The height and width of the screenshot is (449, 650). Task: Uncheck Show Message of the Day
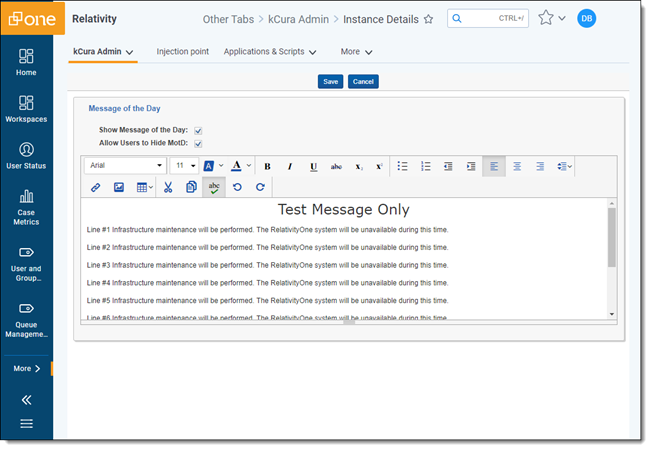click(198, 130)
